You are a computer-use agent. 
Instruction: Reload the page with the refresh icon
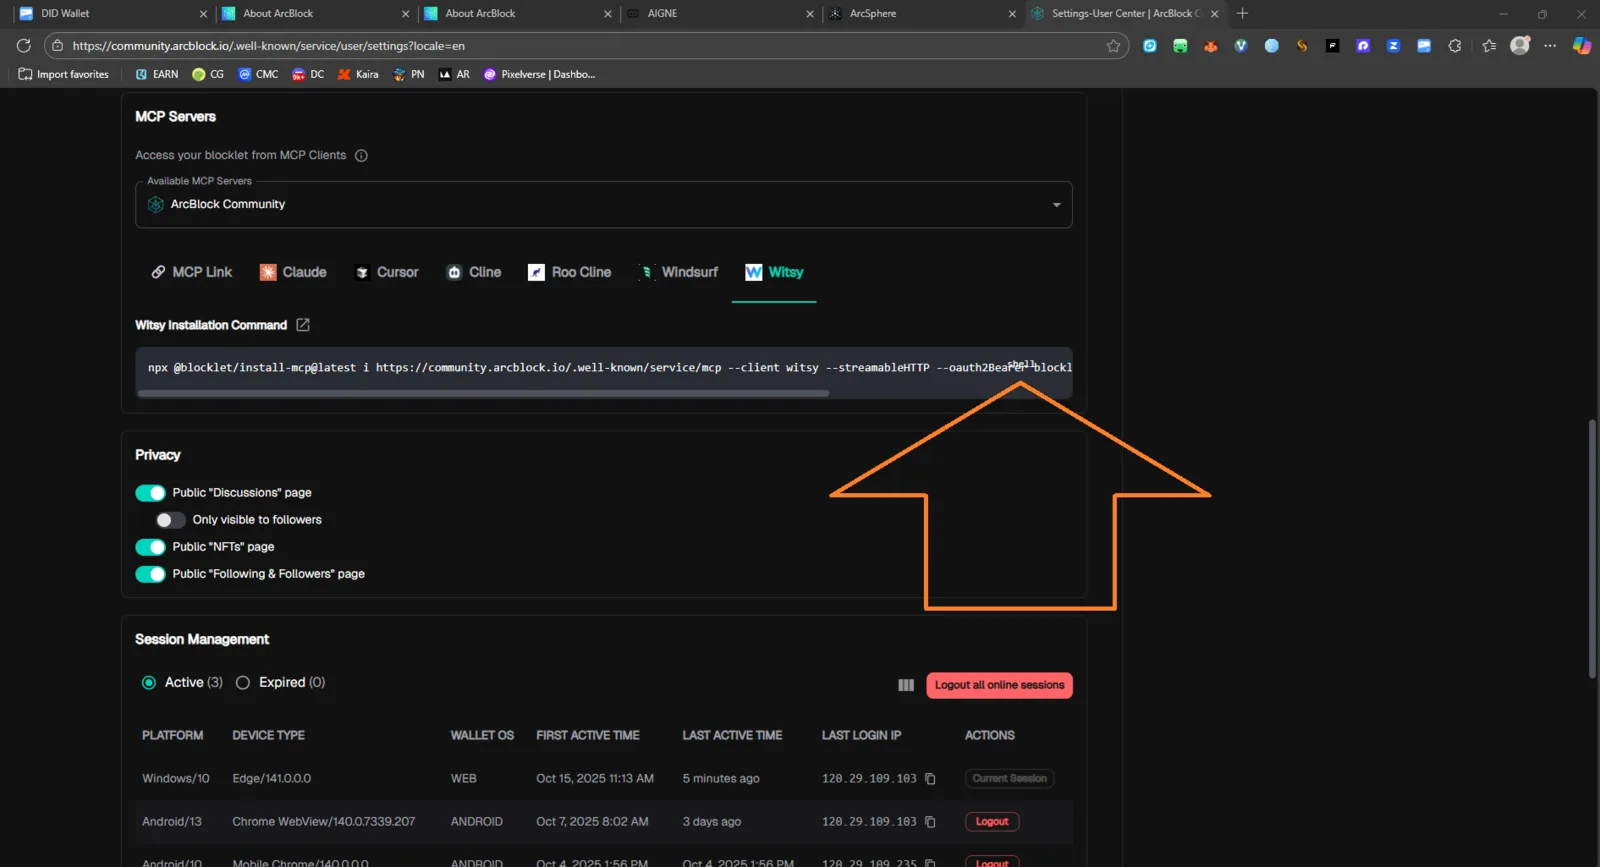[24, 46]
